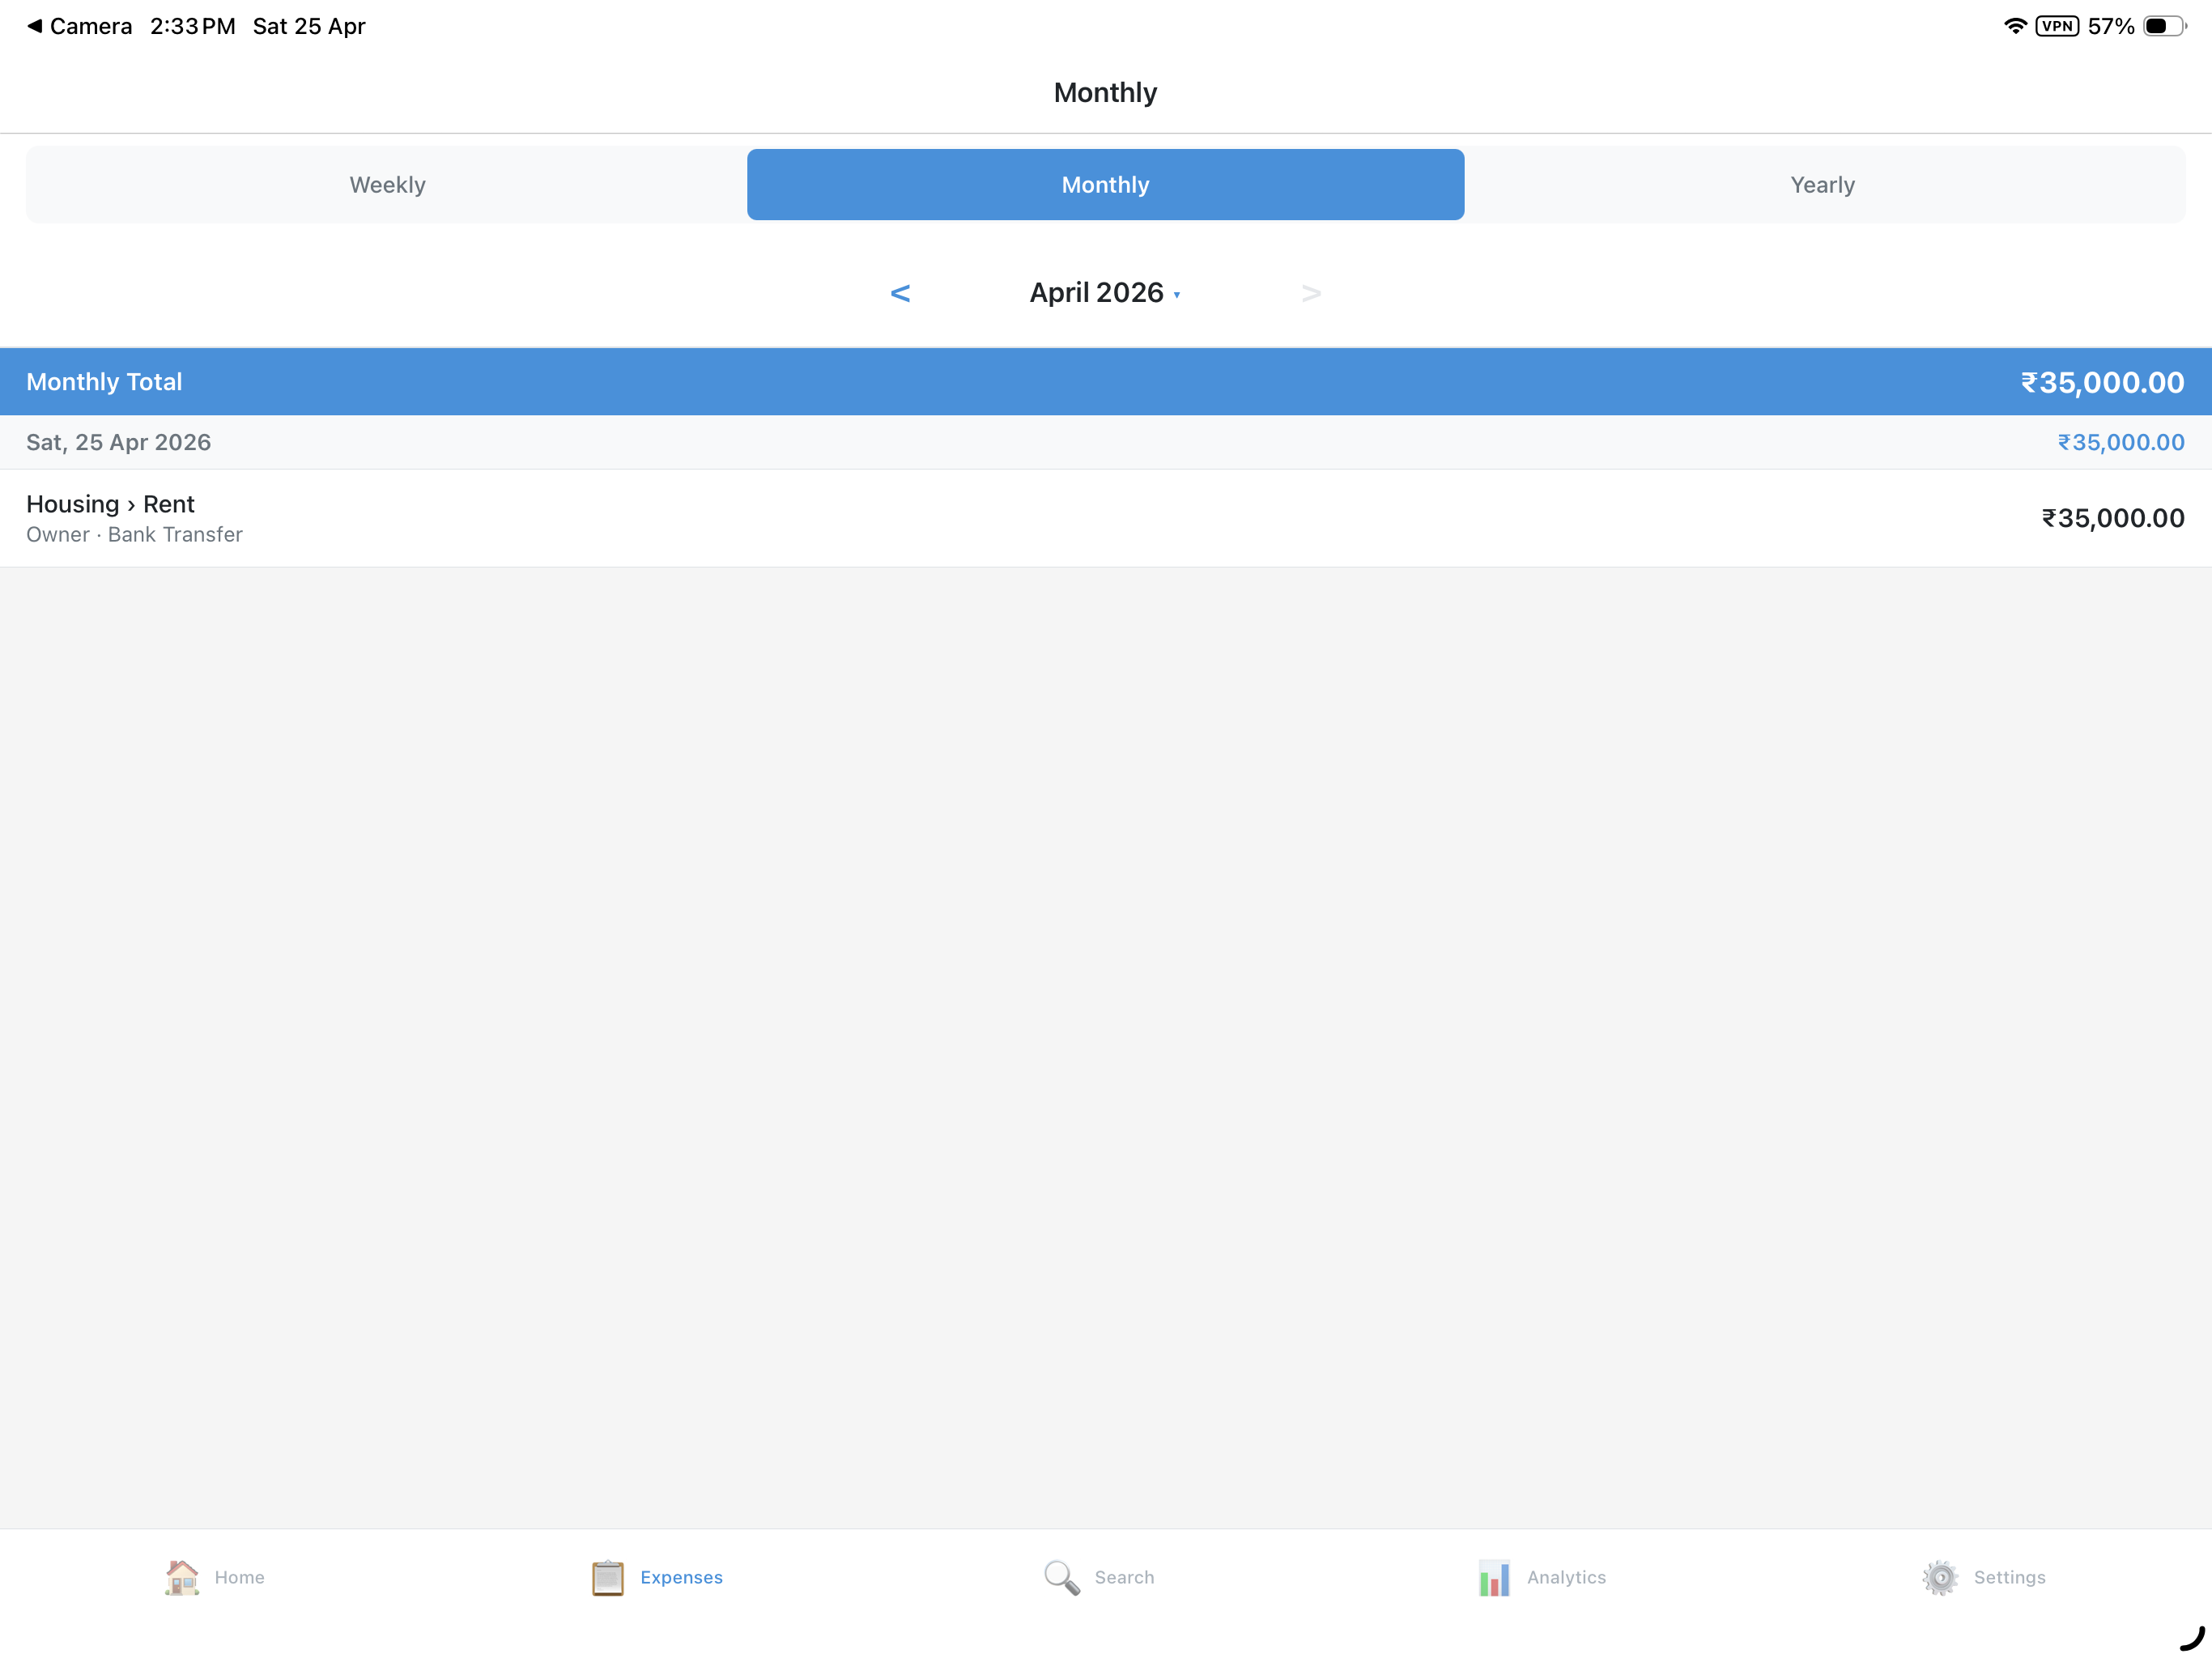Switch to the Weekly view
The image size is (2212, 1658).
tap(387, 185)
